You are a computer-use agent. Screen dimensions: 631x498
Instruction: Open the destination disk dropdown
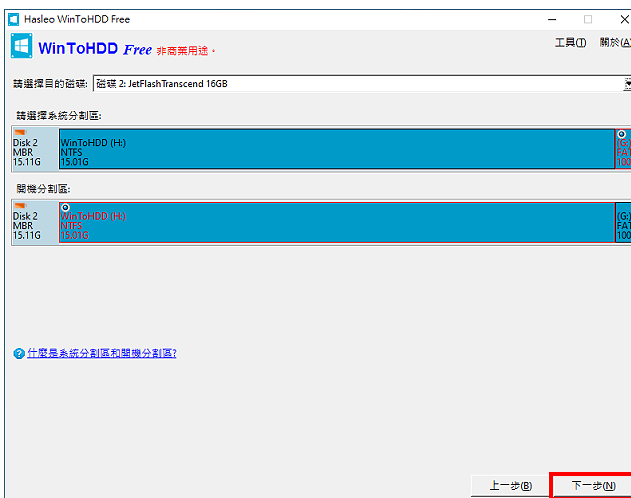pyautogui.click(x=361, y=84)
